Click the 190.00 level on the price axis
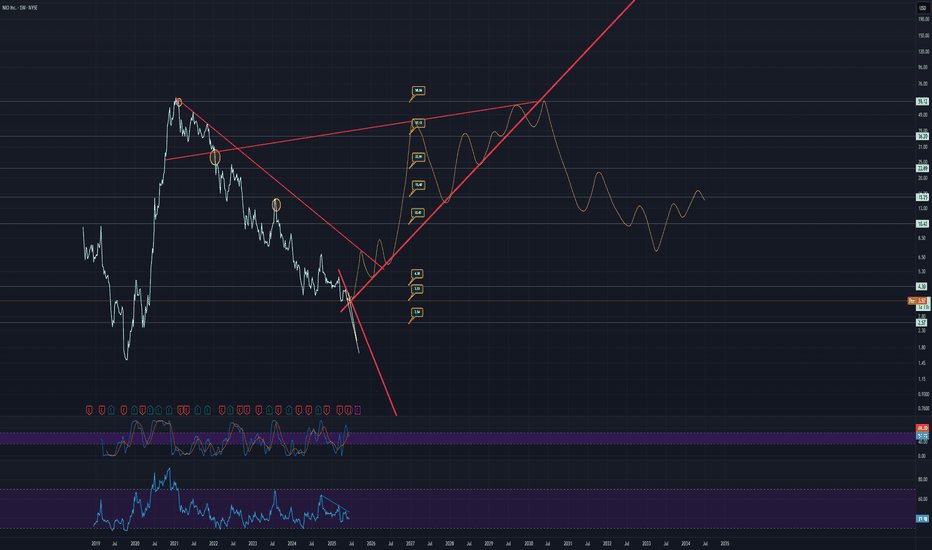The height and width of the screenshot is (550, 932). [x=924, y=20]
